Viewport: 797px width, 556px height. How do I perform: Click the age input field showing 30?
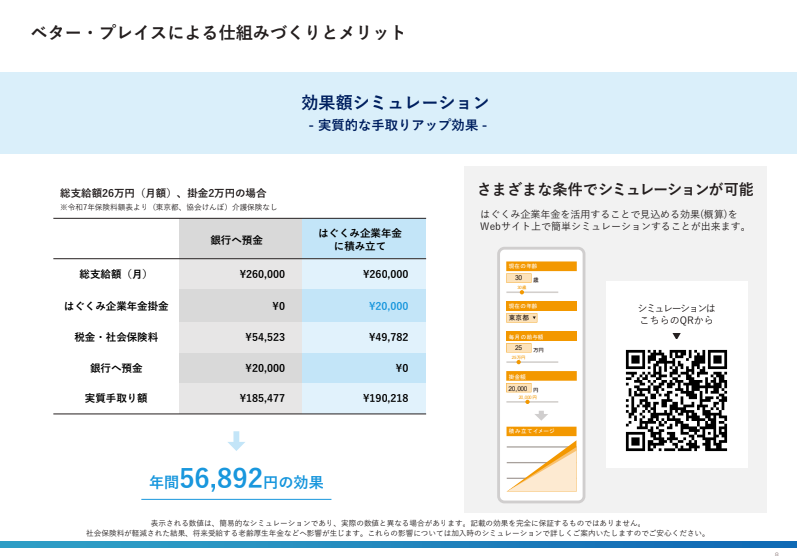(x=518, y=278)
